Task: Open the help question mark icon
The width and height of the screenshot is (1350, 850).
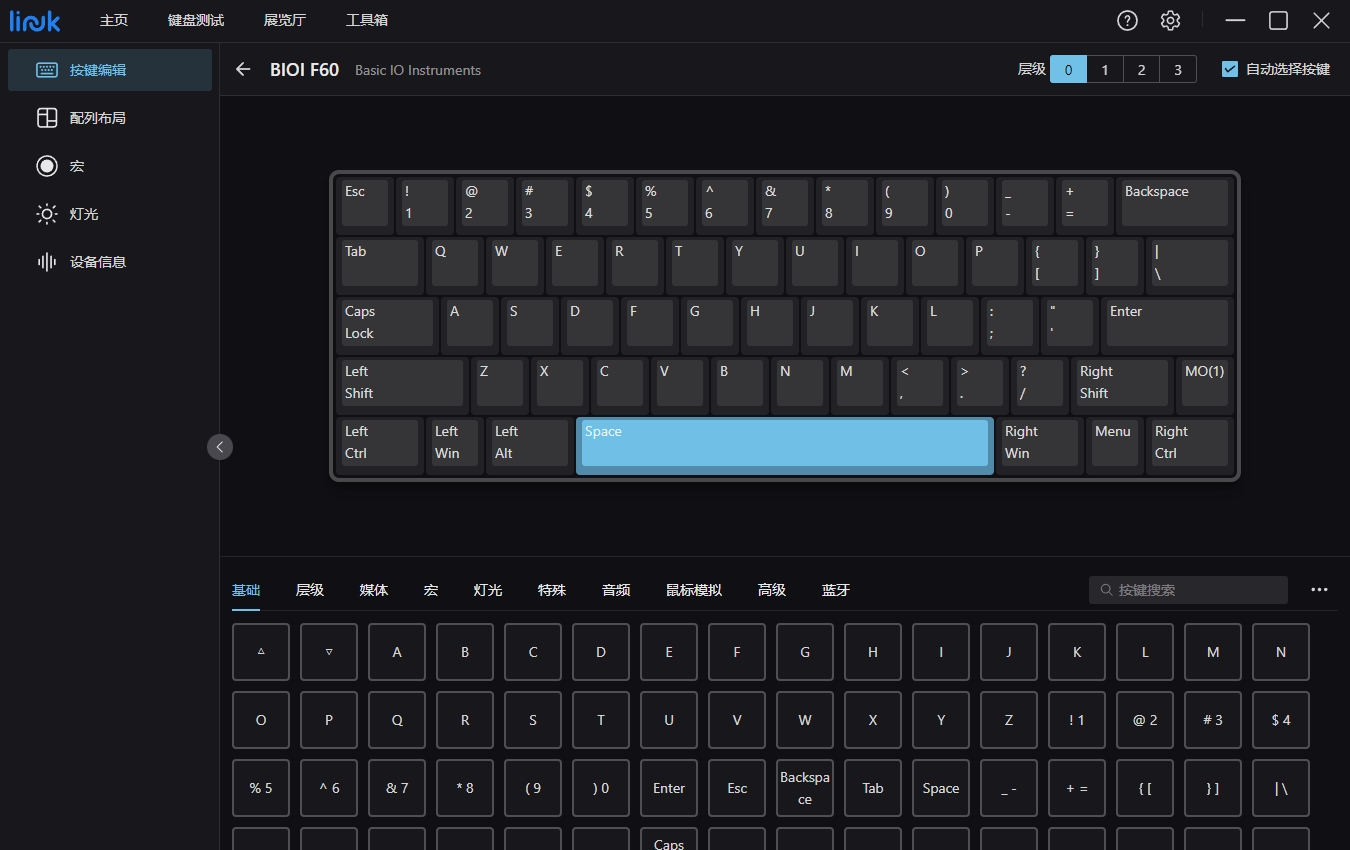Action: tap(1127, 21)
